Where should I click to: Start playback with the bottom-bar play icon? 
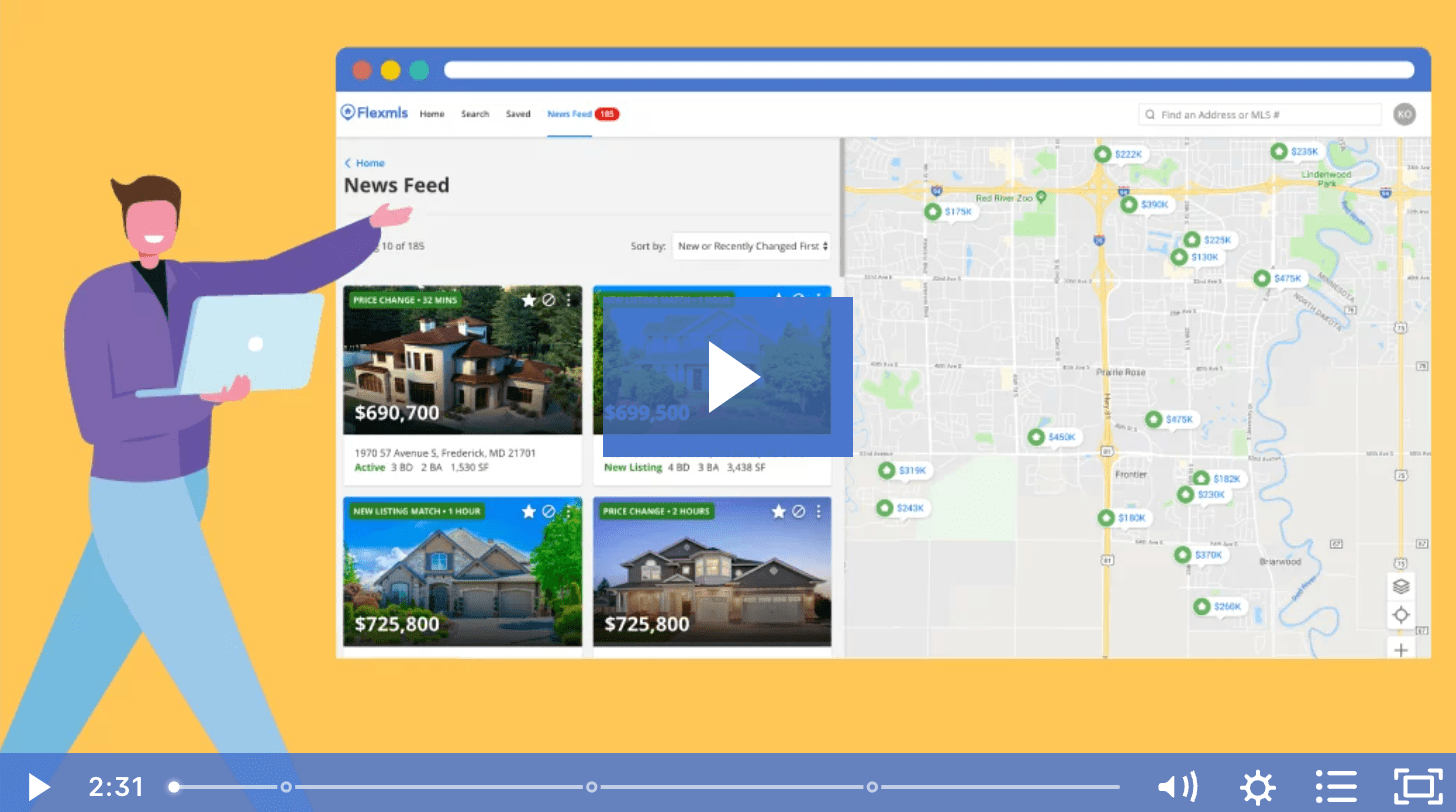38,787
